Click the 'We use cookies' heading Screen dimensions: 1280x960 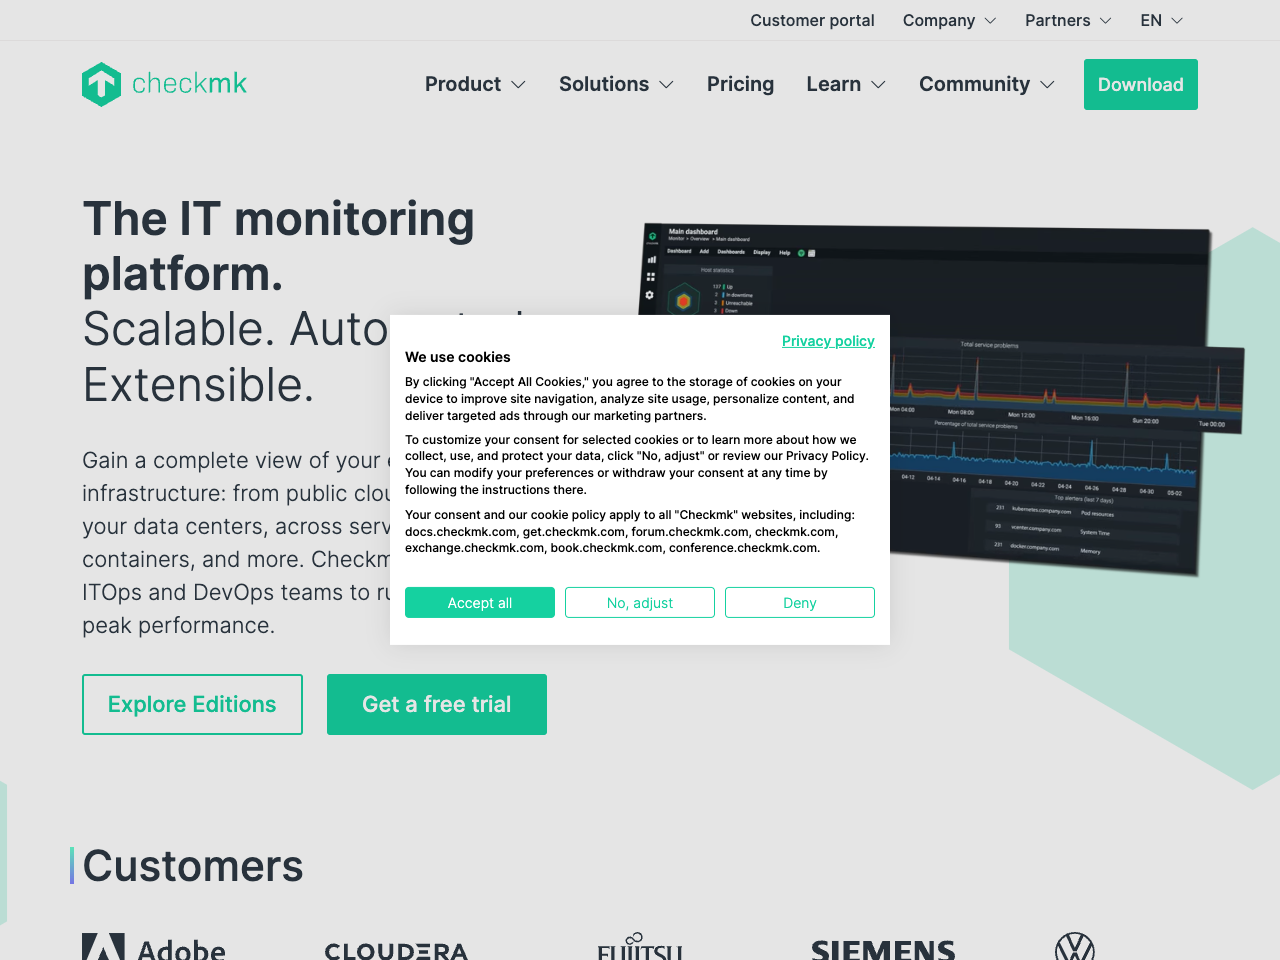click(458, 357)
